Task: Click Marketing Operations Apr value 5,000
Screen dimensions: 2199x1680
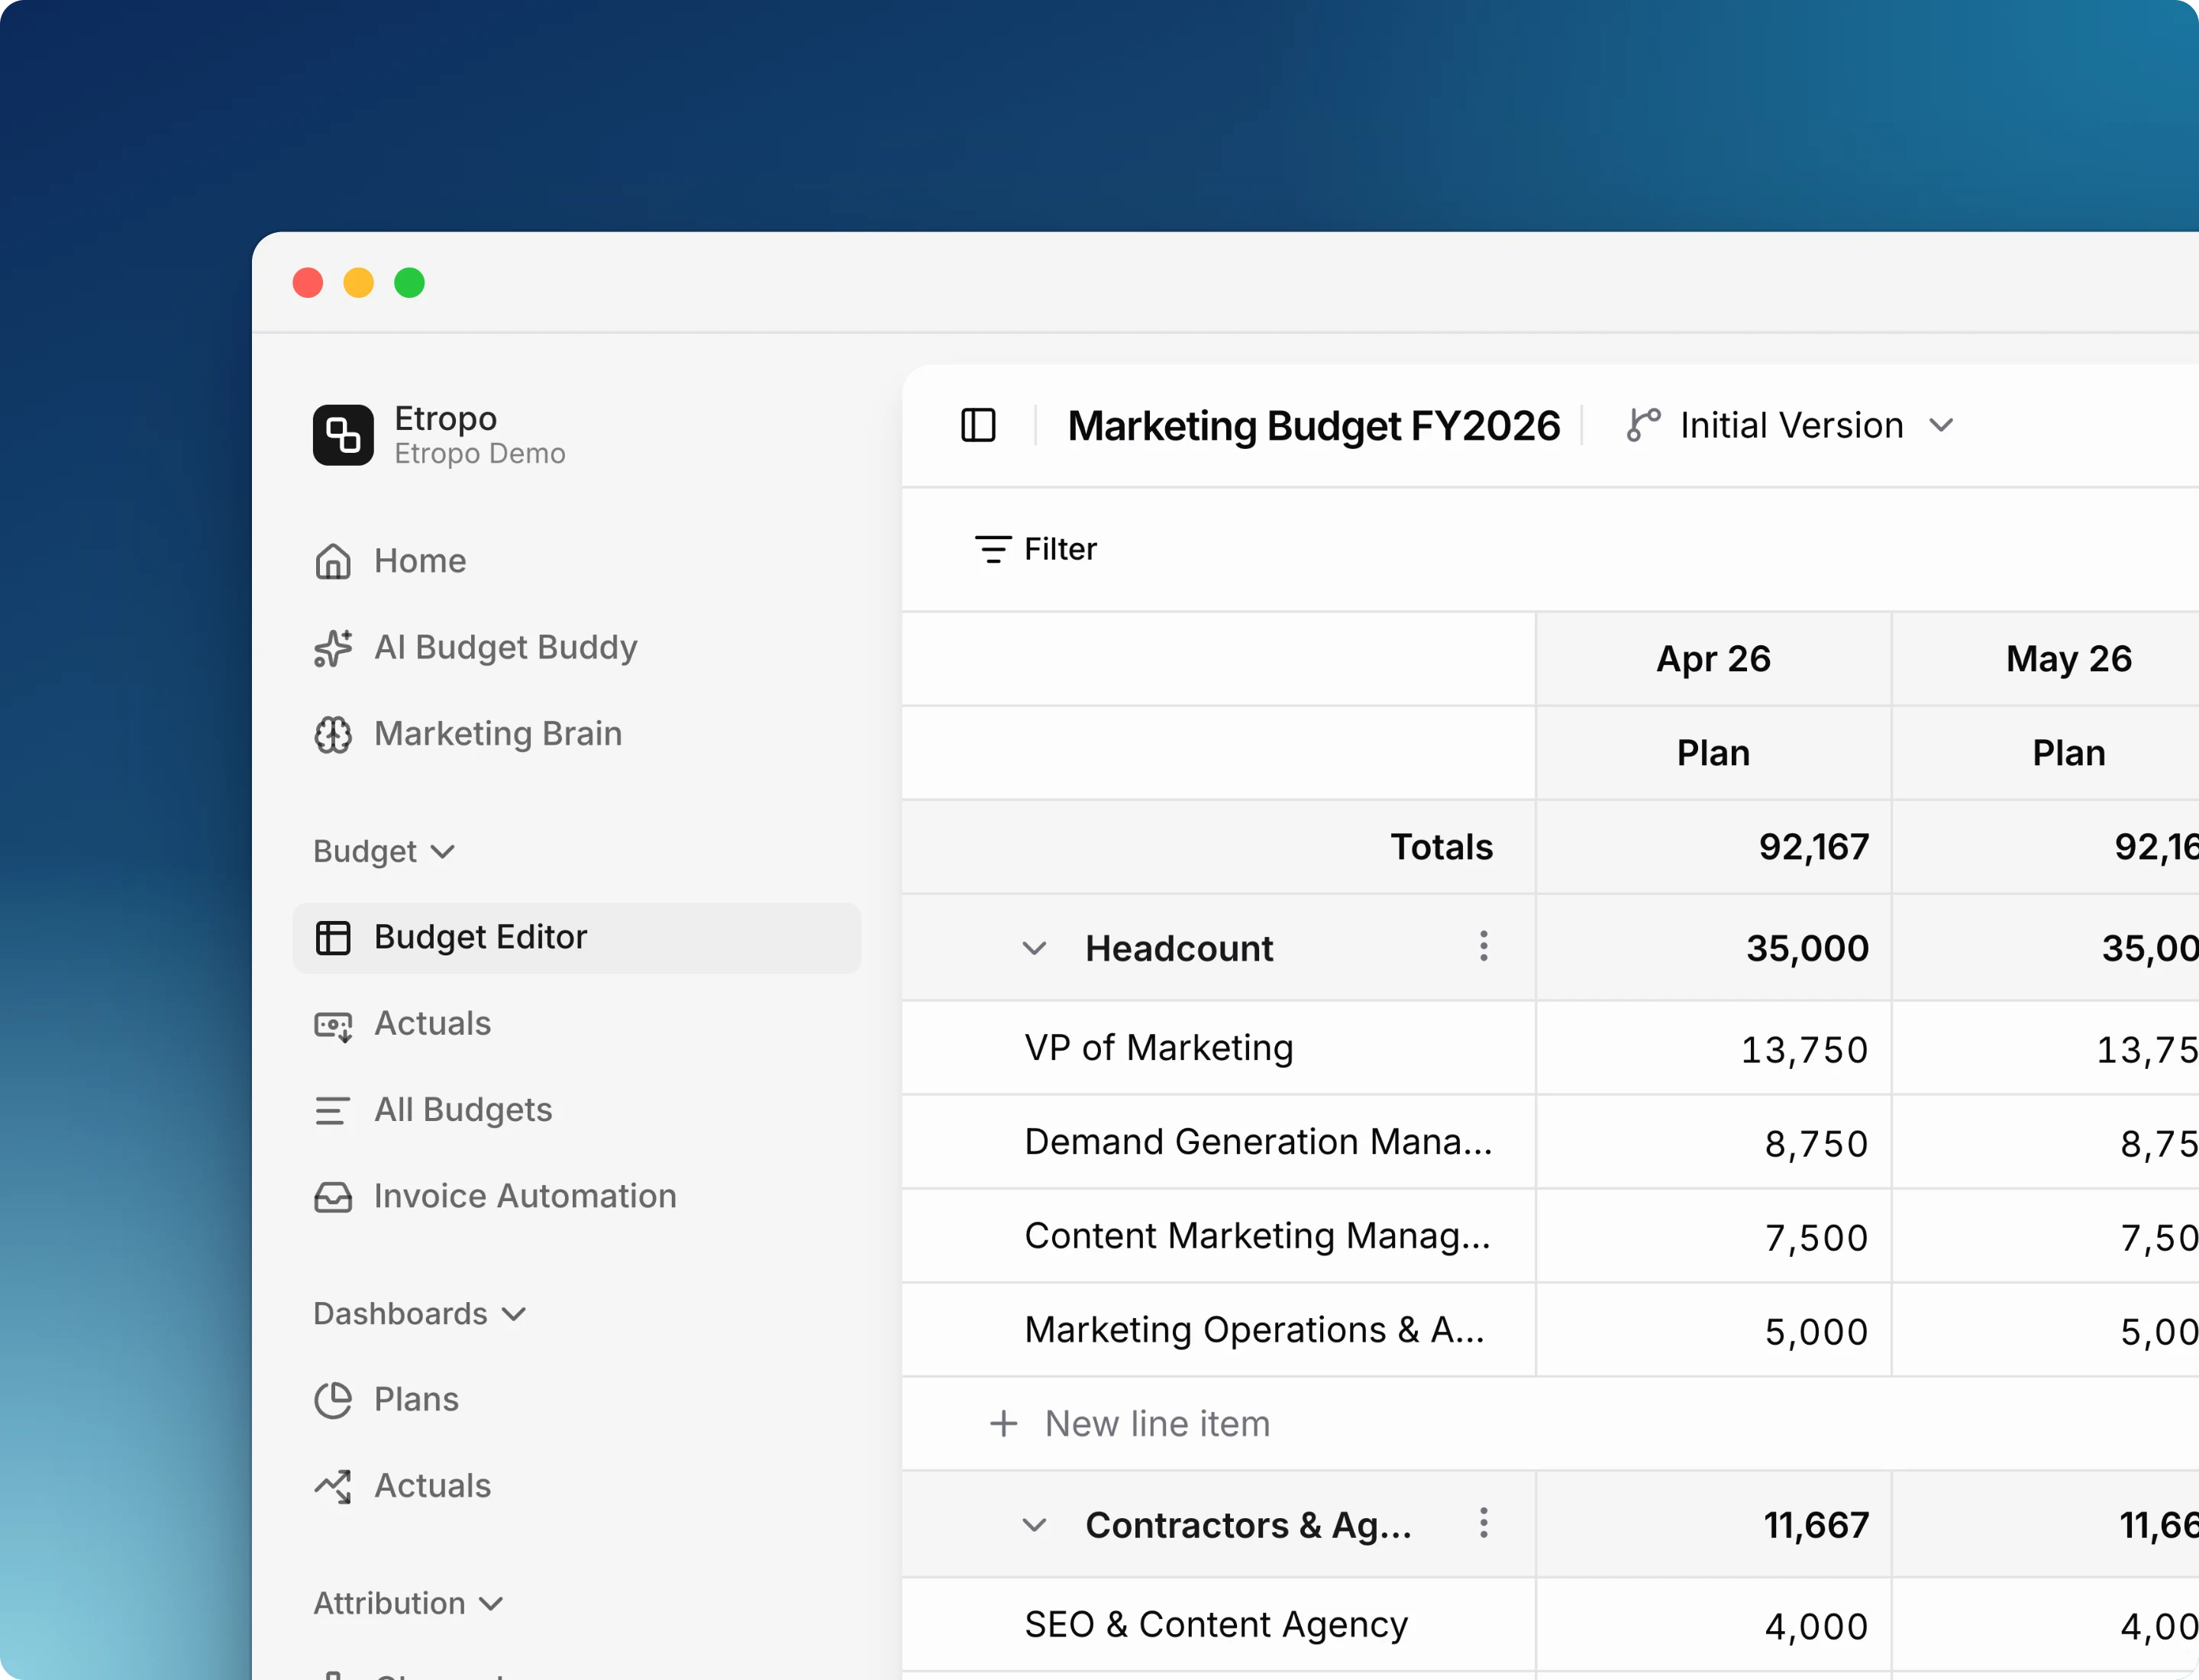Action: 1816,1332
